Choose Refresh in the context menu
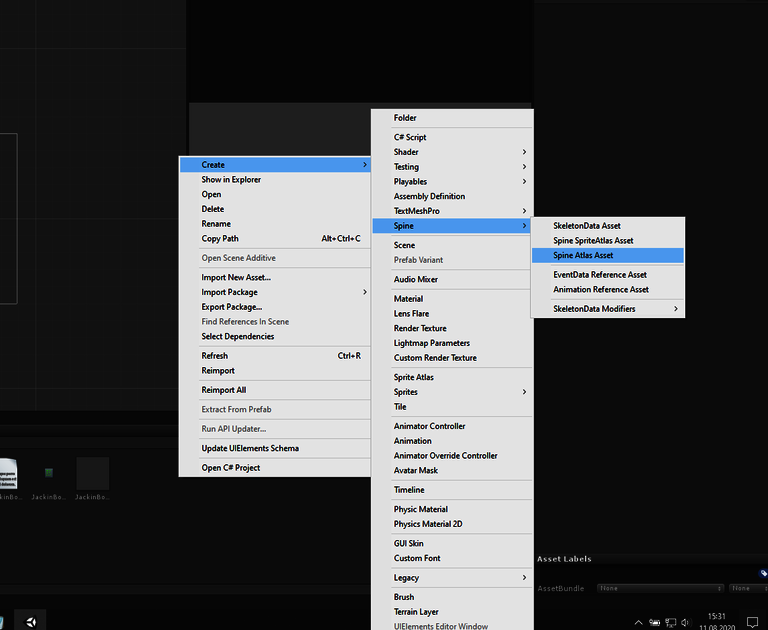768x630 pixels. [x=275, y=356]
